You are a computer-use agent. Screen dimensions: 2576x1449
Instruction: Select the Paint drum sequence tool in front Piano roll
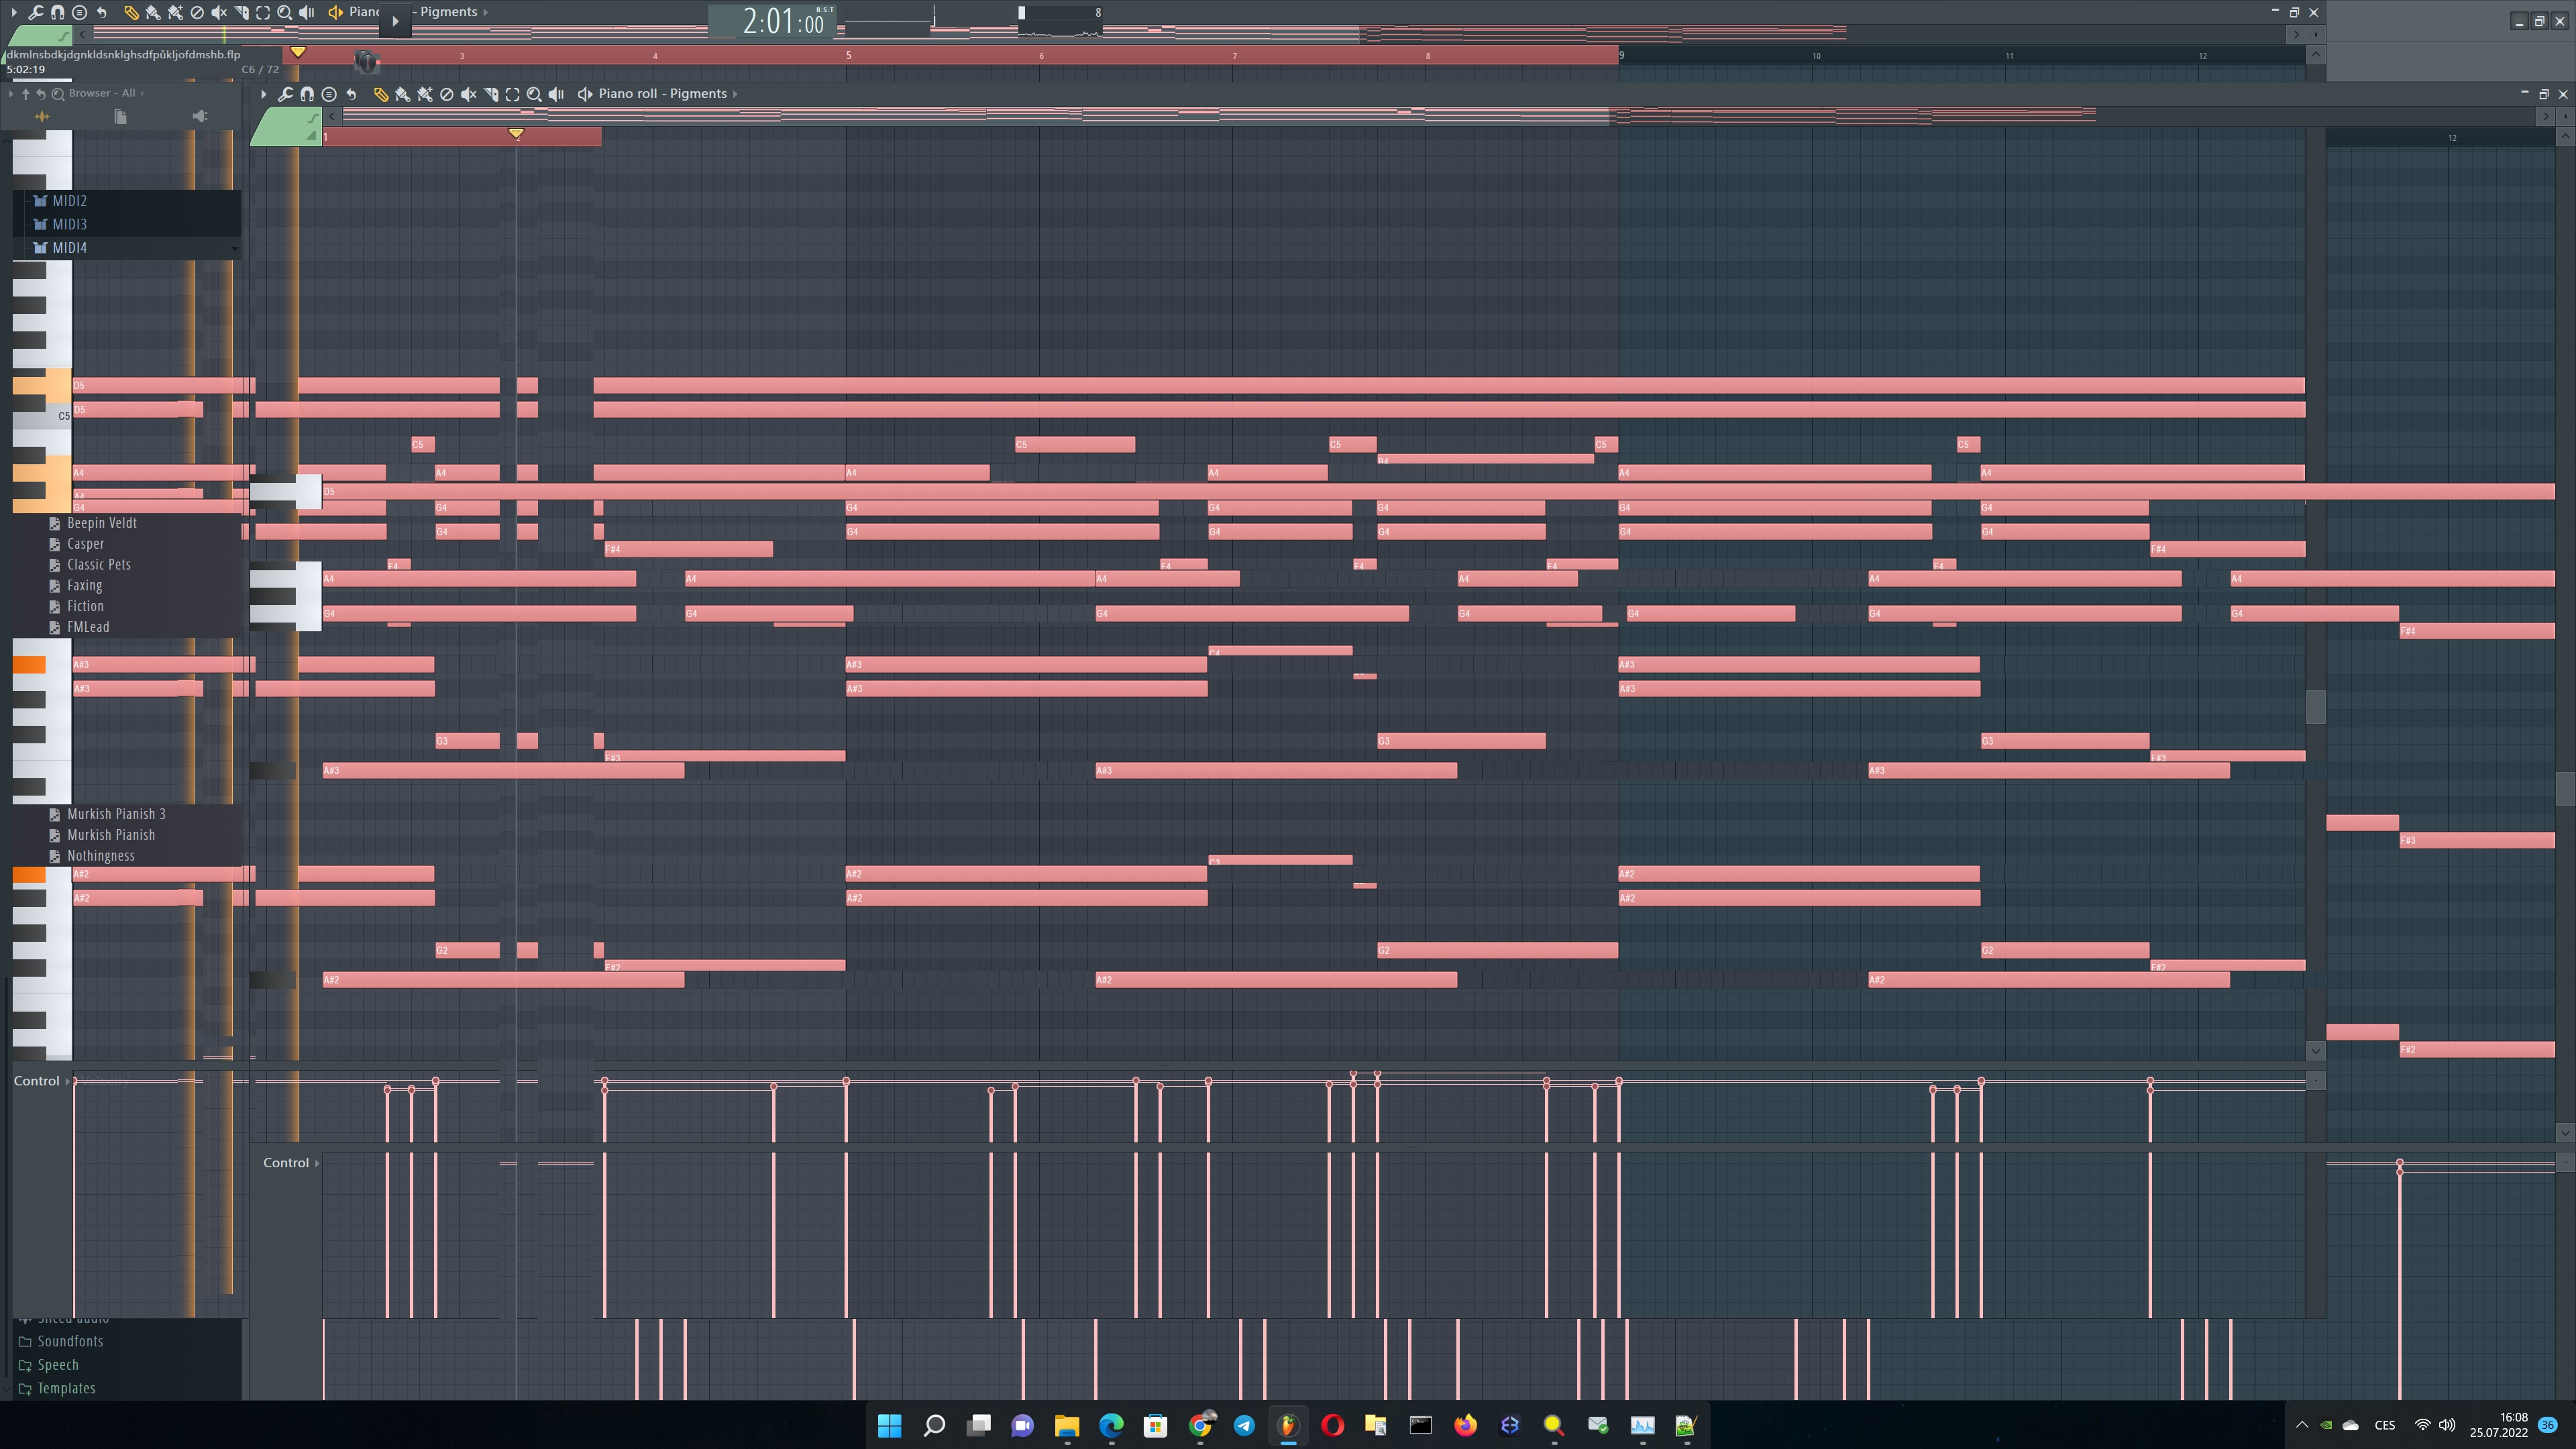pyautogui.click(x=425, y=94)
